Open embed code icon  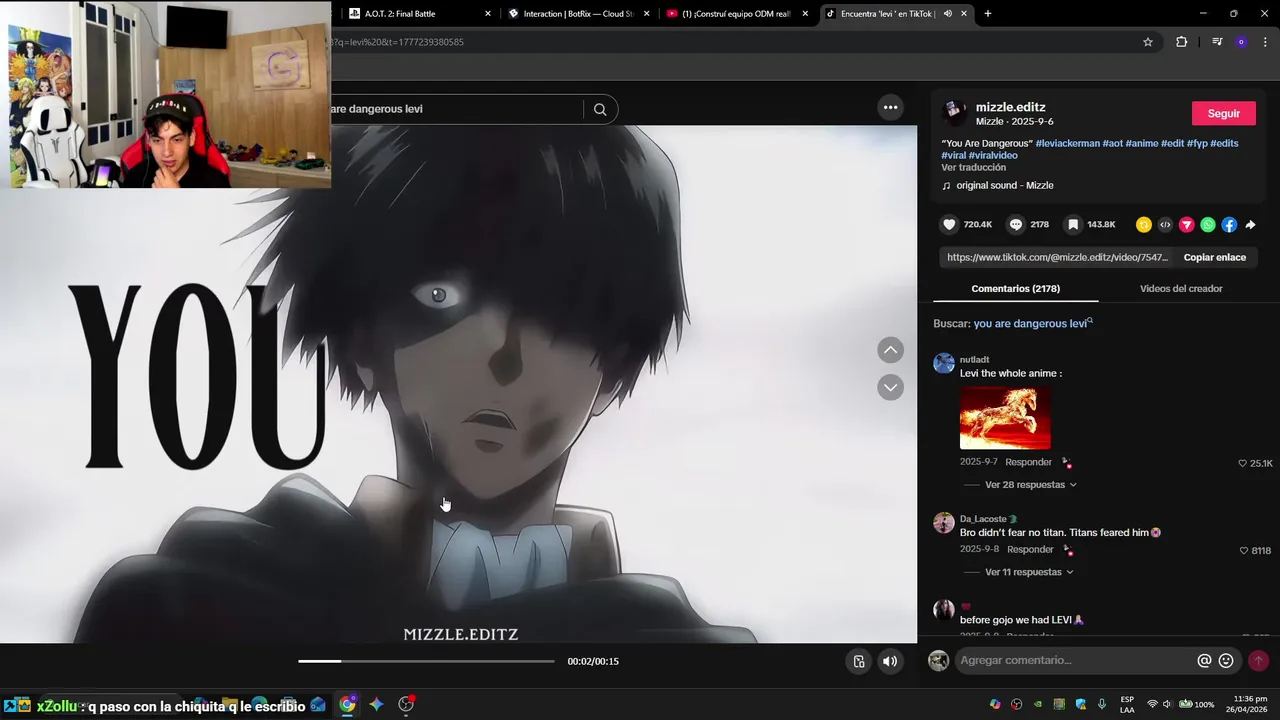coord(1165,225)
